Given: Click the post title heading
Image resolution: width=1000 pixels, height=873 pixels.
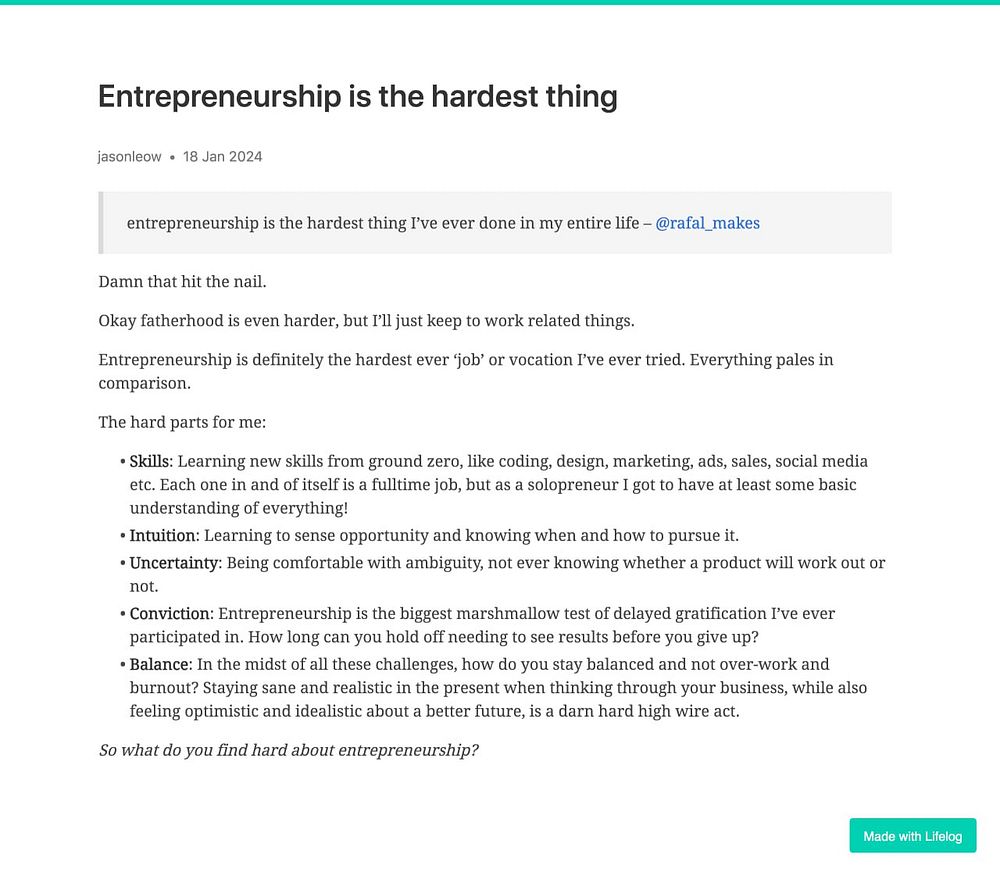Looking at the screenshot, I should click(x=358, y=97).
